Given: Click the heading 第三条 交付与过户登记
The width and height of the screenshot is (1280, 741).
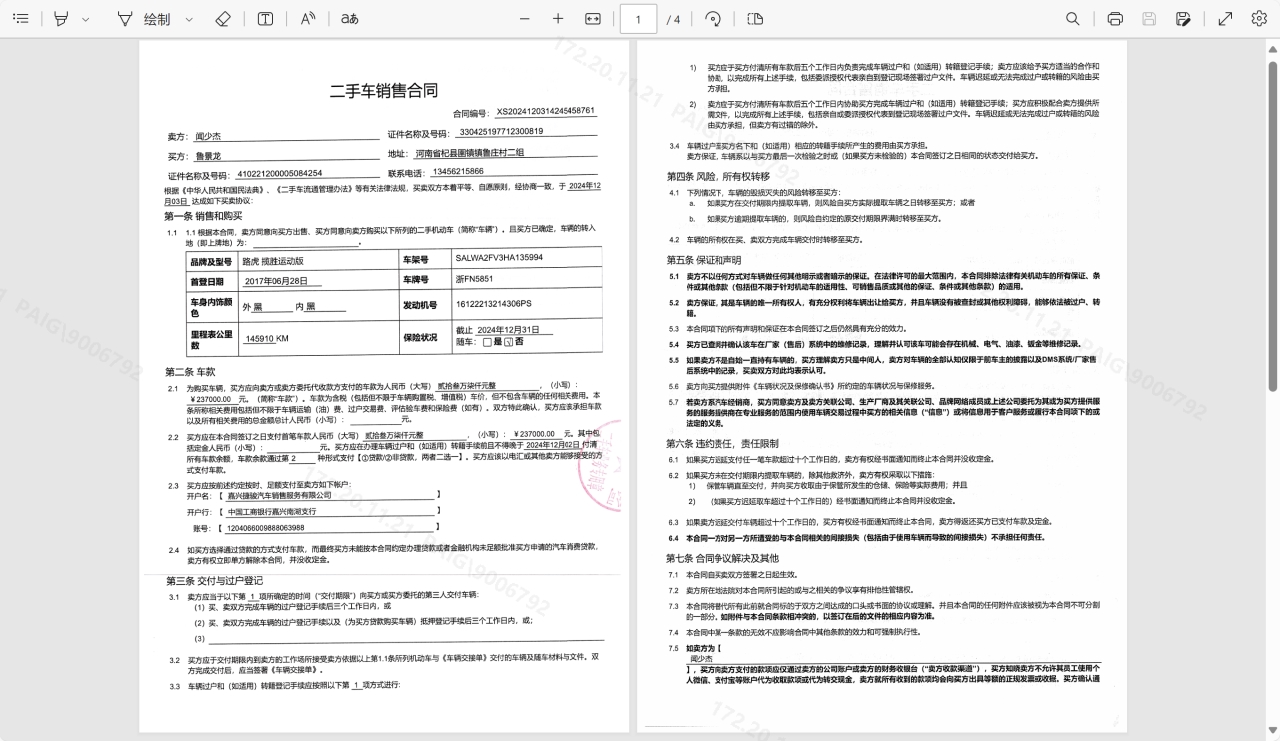Looking at the screenshot, I should click(214, 581).
